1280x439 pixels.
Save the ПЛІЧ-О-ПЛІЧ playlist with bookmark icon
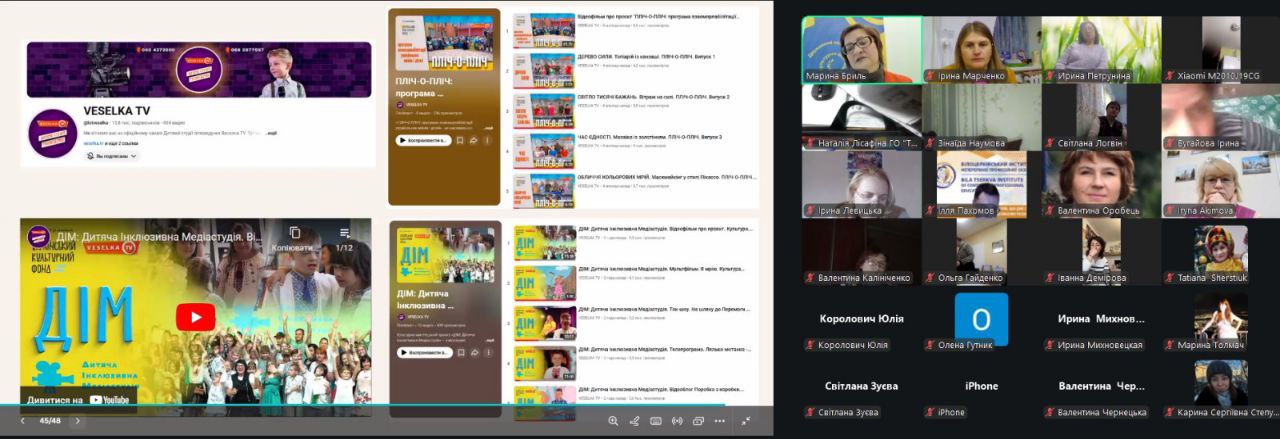(459, 140)
